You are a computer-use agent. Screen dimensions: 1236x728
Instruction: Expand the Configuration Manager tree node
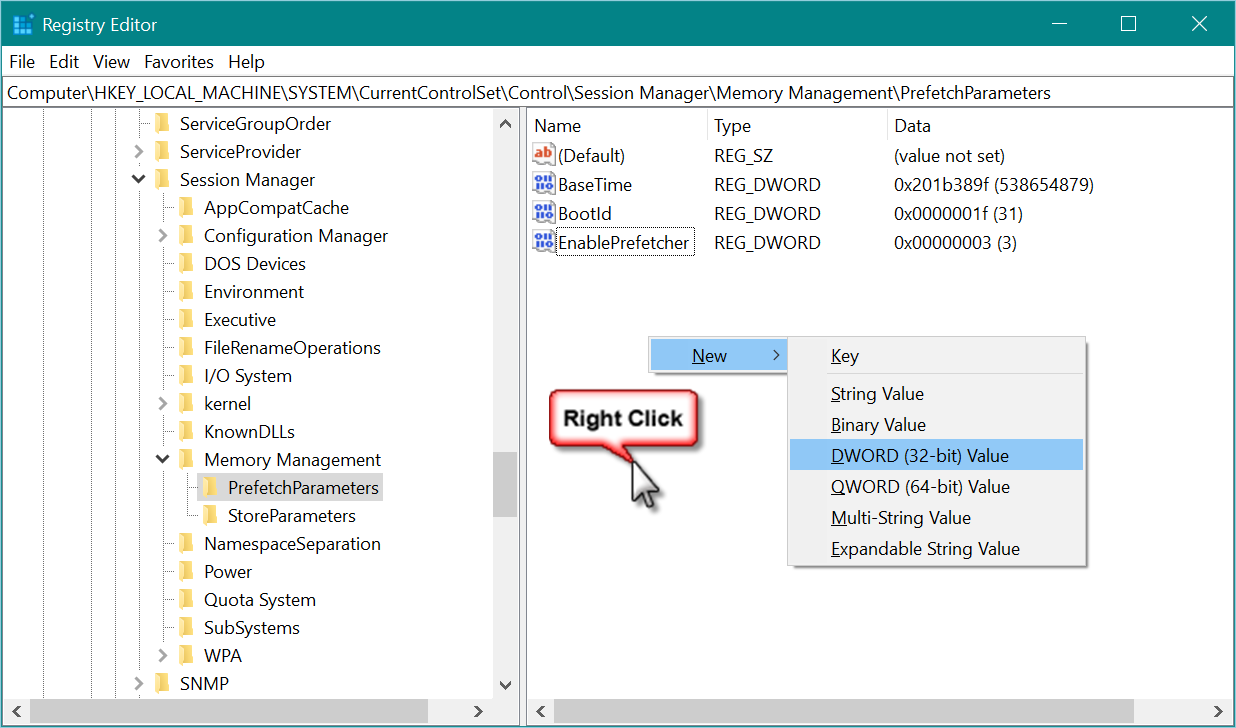pyautogui.click(x=163, y=236)
